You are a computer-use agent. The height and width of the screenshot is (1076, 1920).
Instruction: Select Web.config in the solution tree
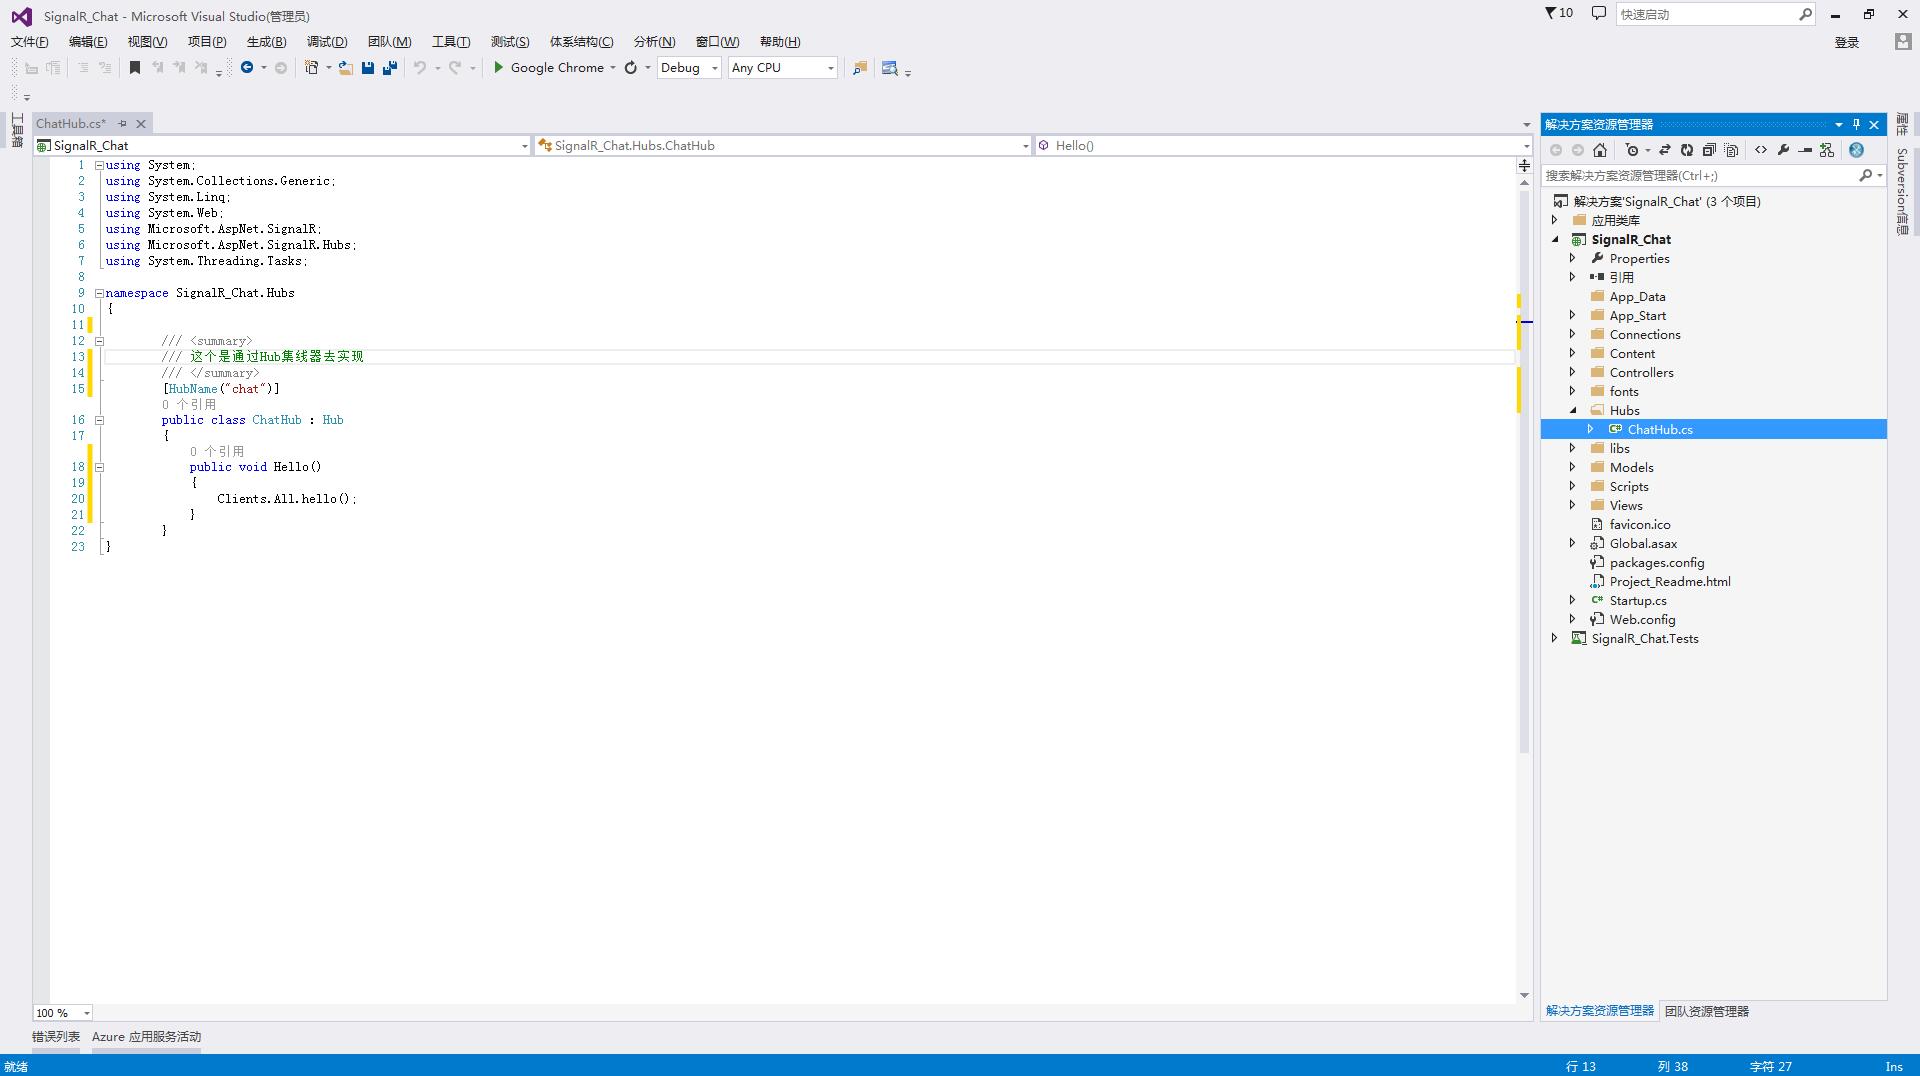point(1642,619)
